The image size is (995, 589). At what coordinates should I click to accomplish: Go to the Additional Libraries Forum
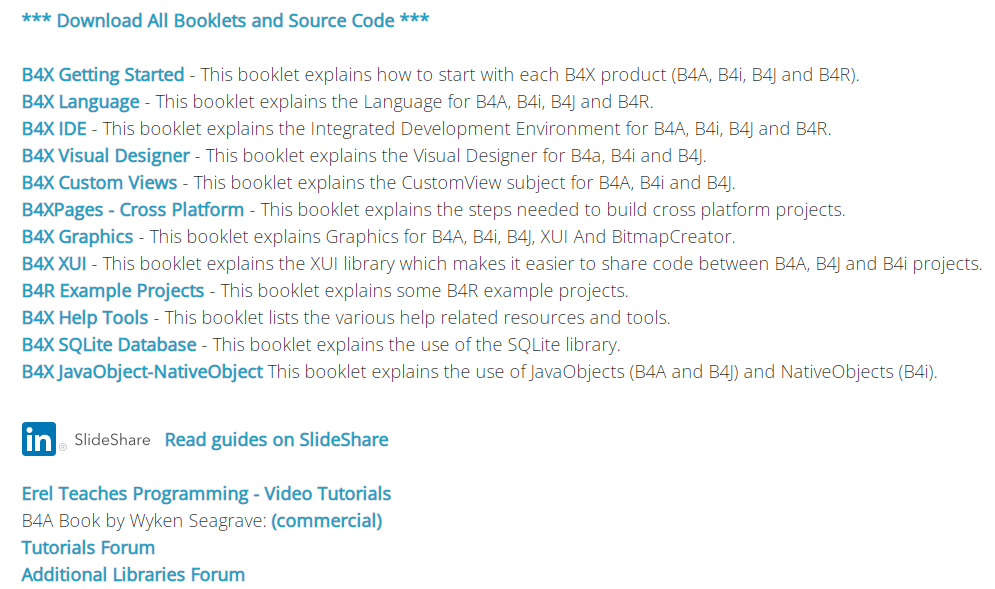coord(133,574)
